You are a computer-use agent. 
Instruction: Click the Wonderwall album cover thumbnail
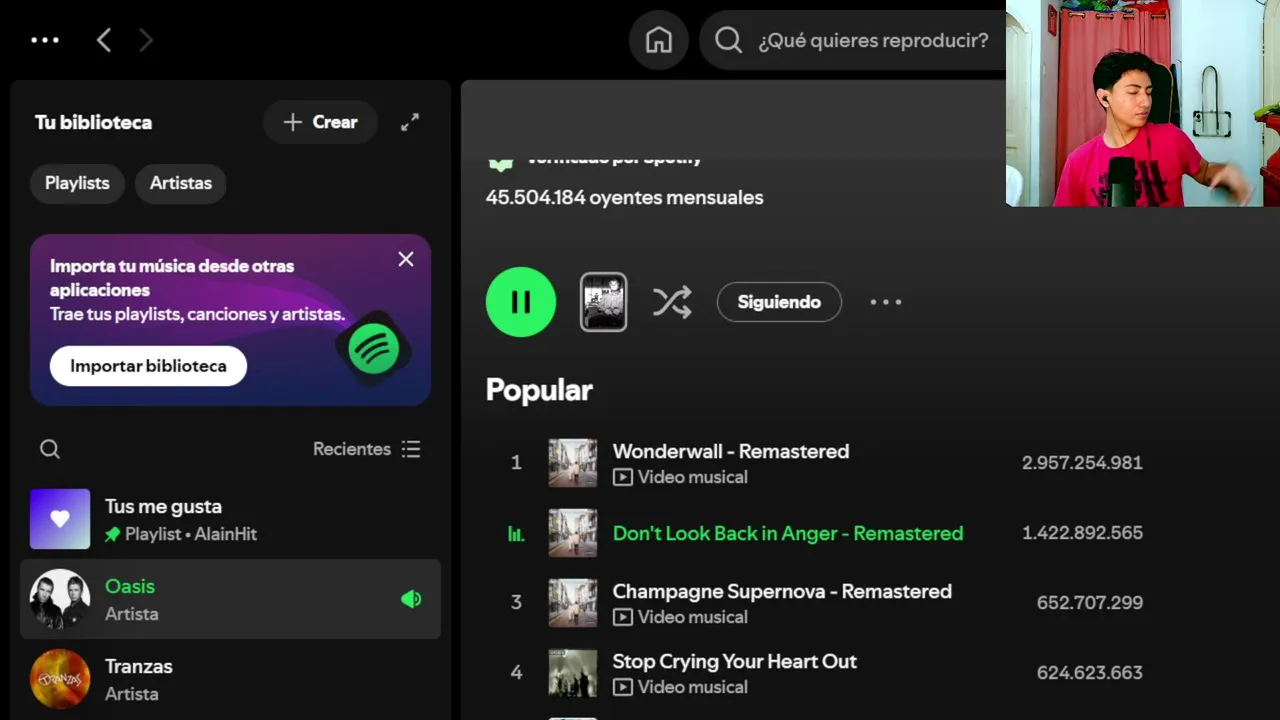(573, 463)
